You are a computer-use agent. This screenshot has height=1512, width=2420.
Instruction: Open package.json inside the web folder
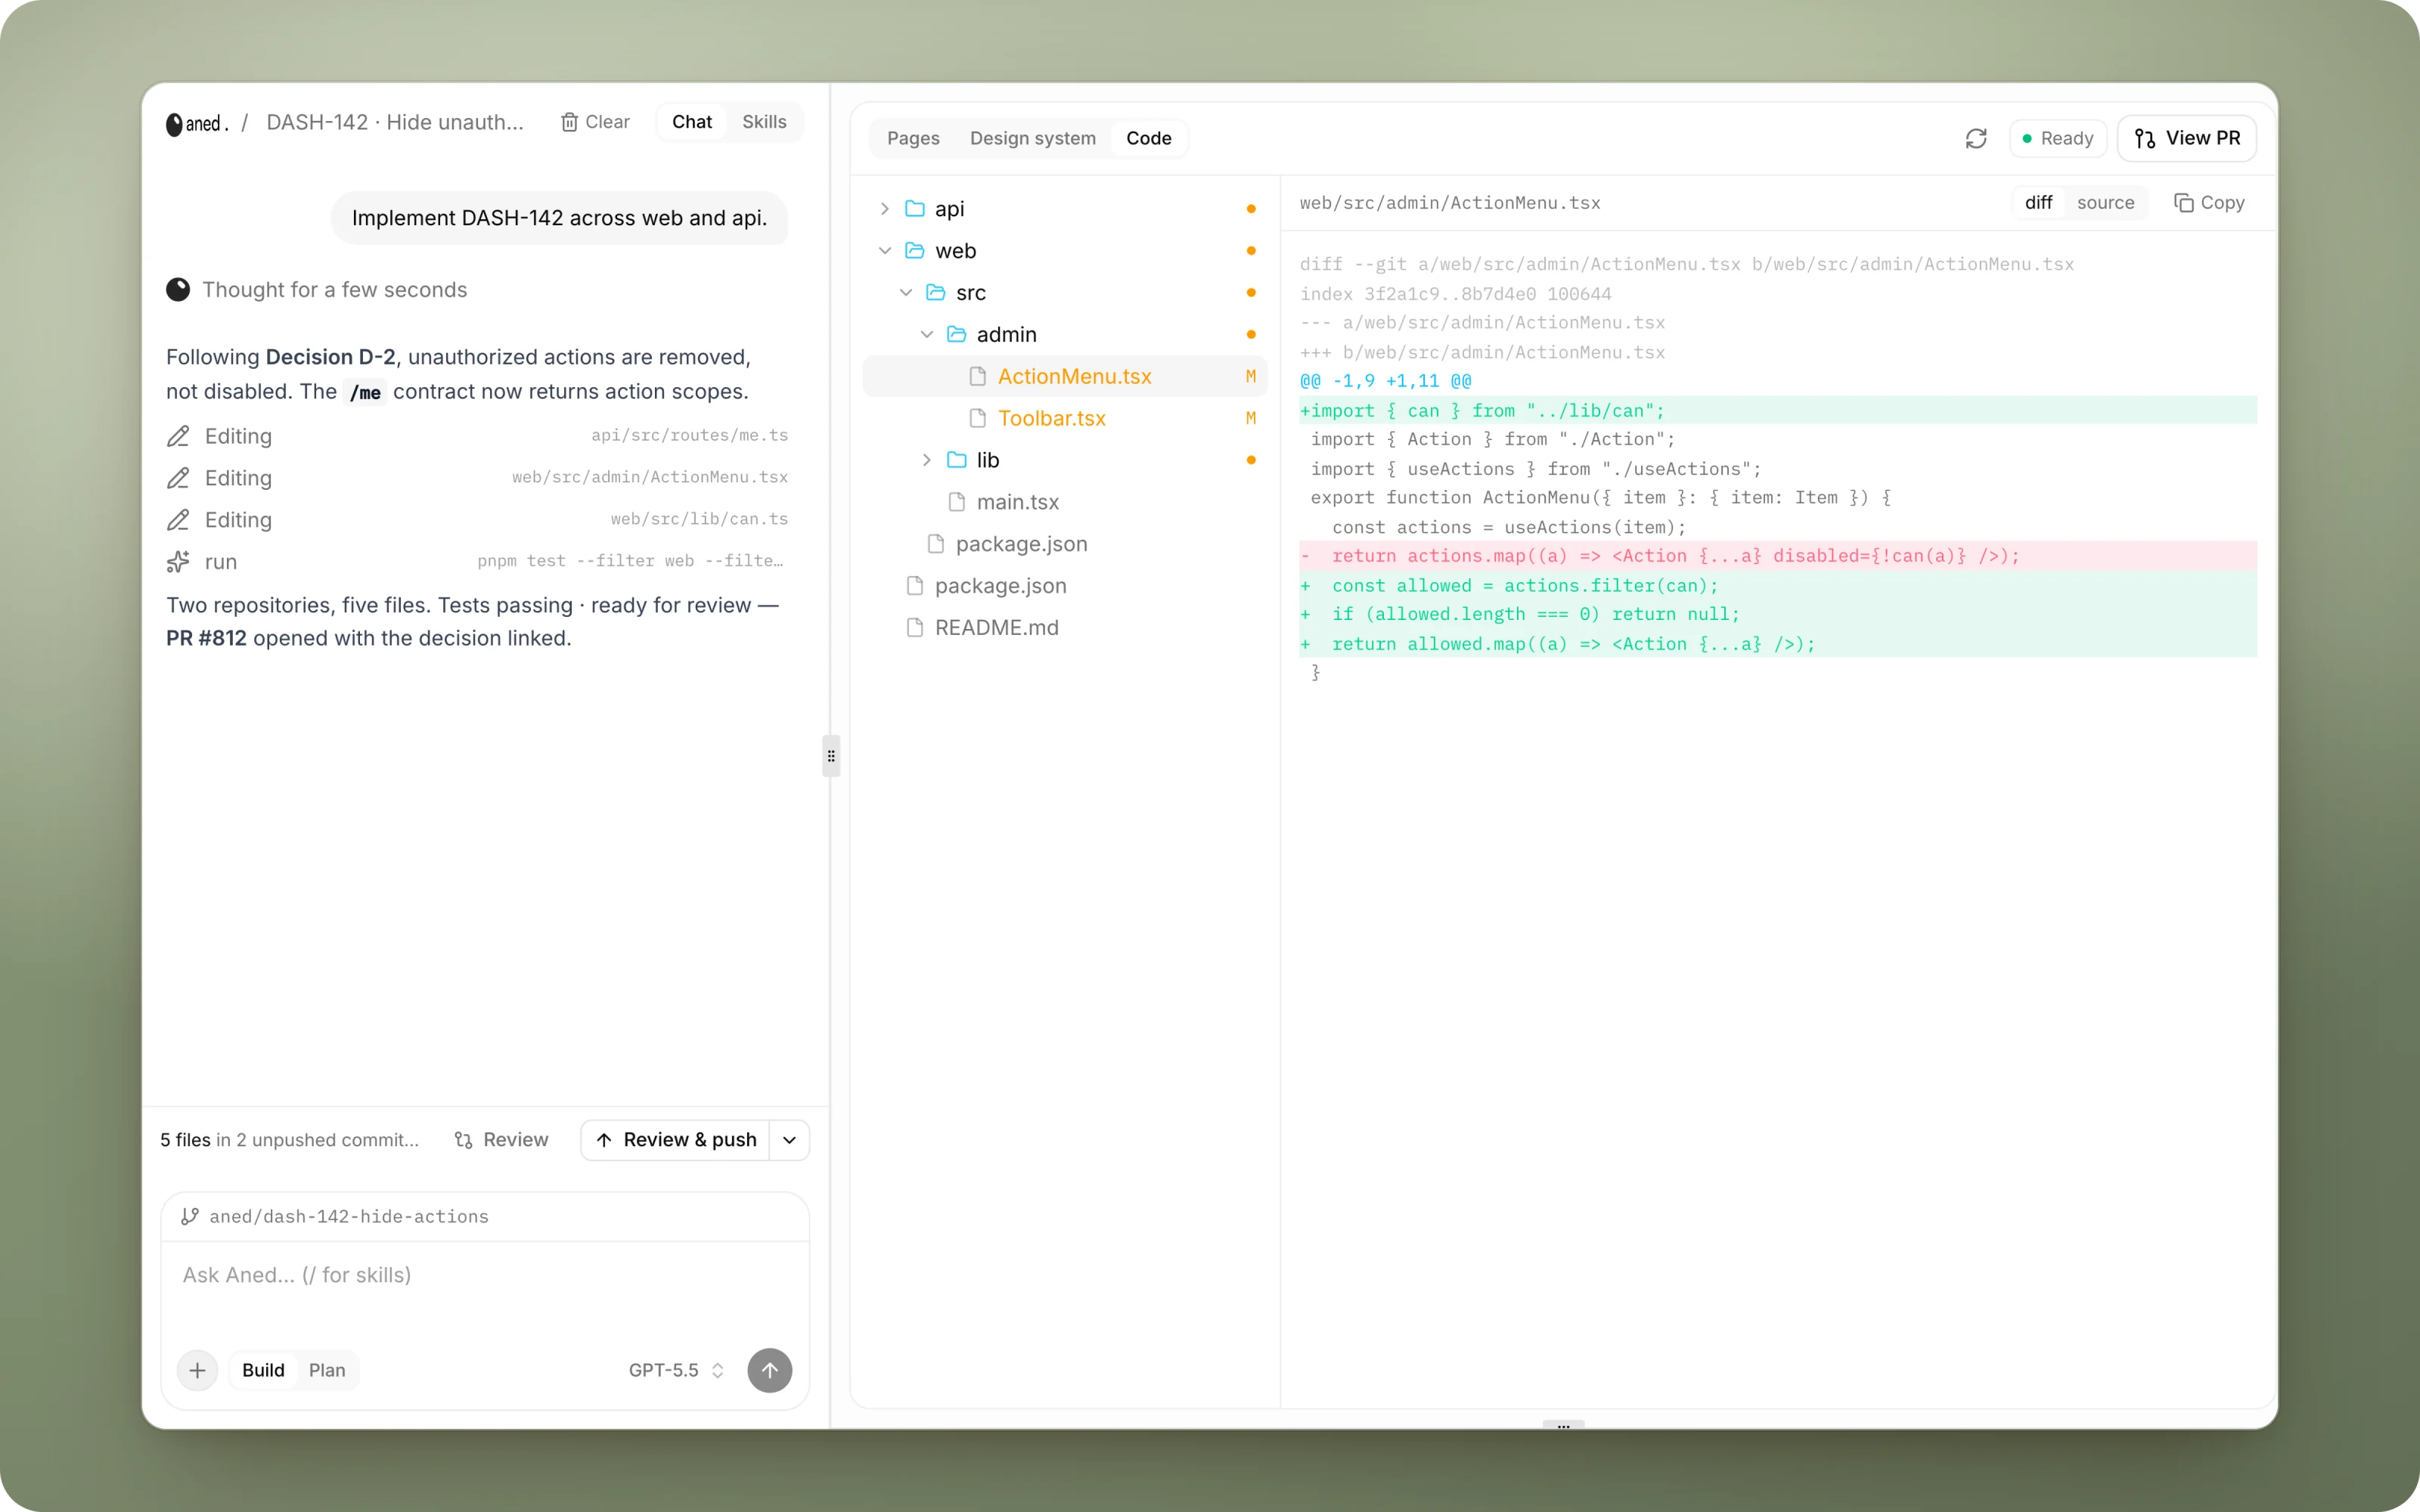point(1064,544)
